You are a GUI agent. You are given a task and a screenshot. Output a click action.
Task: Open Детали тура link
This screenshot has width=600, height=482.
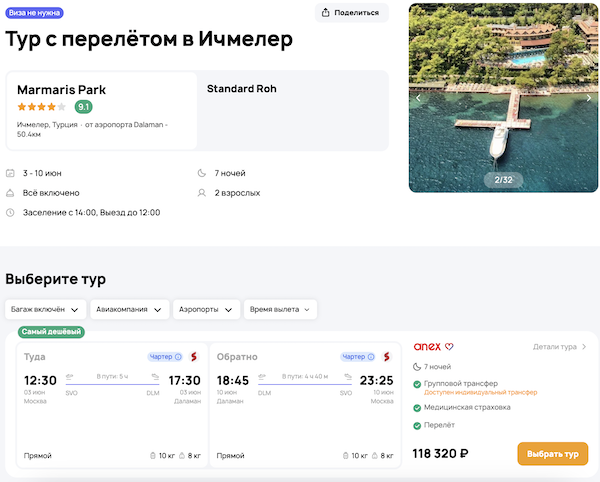pyautogui.click(x=560, y=347)
